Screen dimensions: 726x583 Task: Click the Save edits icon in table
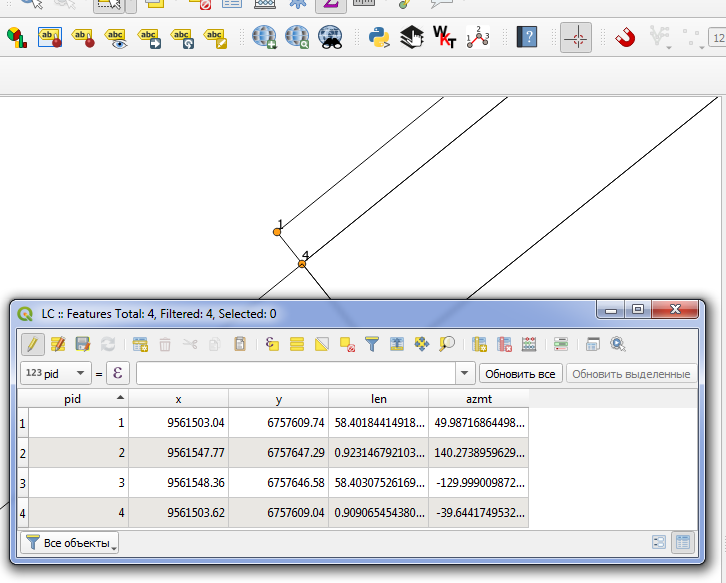pos(83,344)
